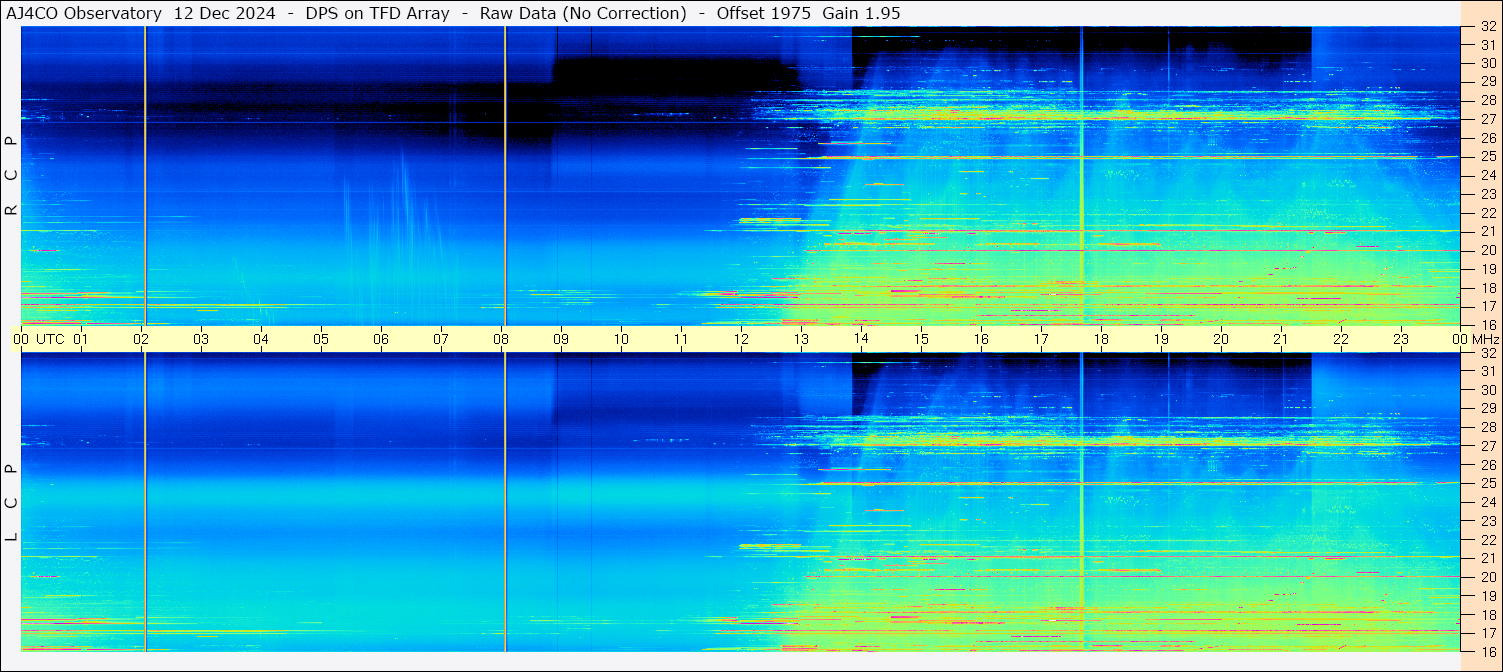Click the LCP vertical label of the lower spectrogram
Image resolution: width=1503 pixels, height=672 pixels.
pos(11,502)
